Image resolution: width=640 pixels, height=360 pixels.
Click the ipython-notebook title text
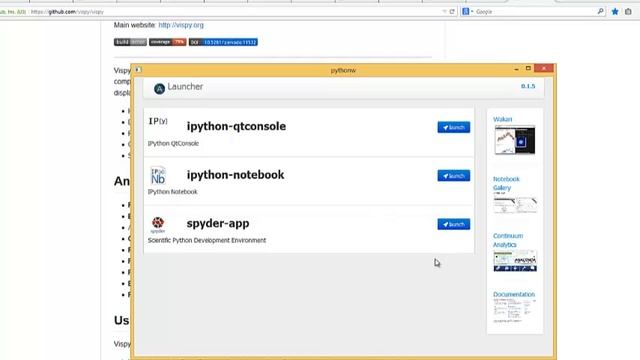click(x=236, y=175)
